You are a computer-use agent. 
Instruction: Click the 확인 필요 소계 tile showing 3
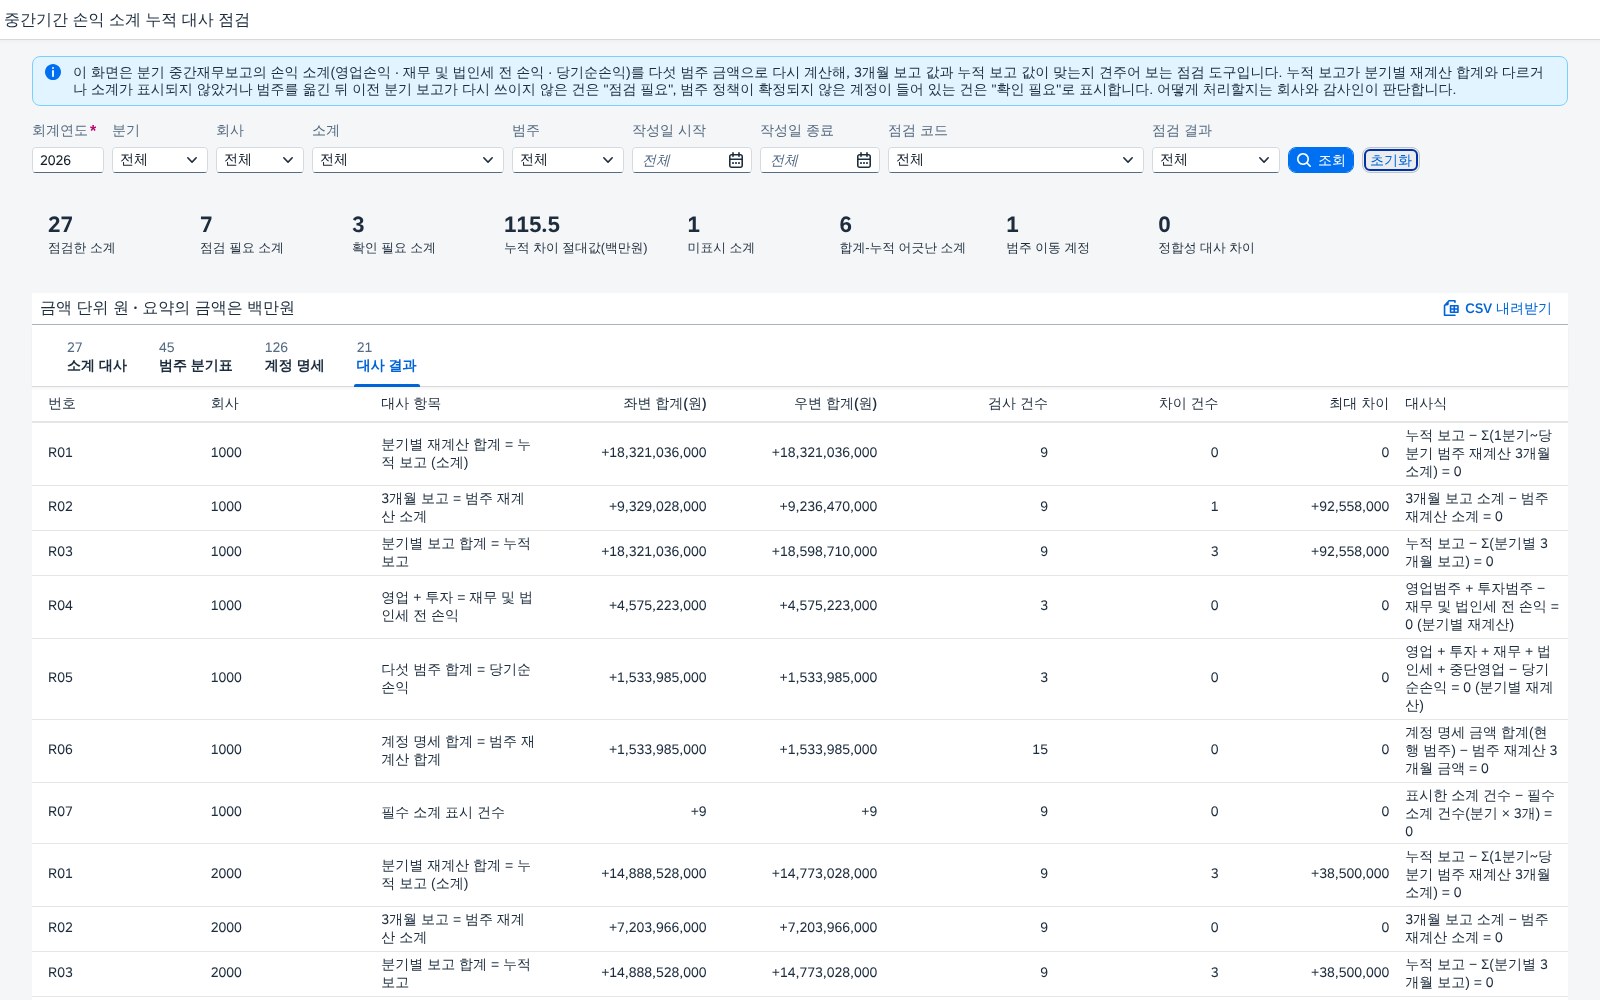[x=394, y=235]
